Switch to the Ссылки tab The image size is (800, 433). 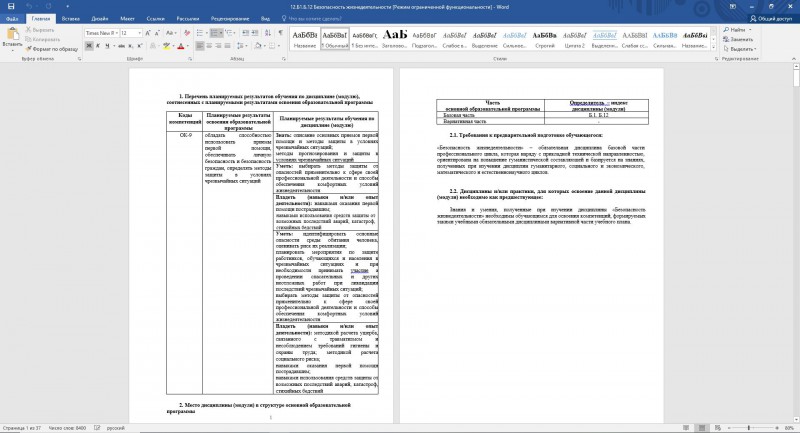click(x=156, y=19)
